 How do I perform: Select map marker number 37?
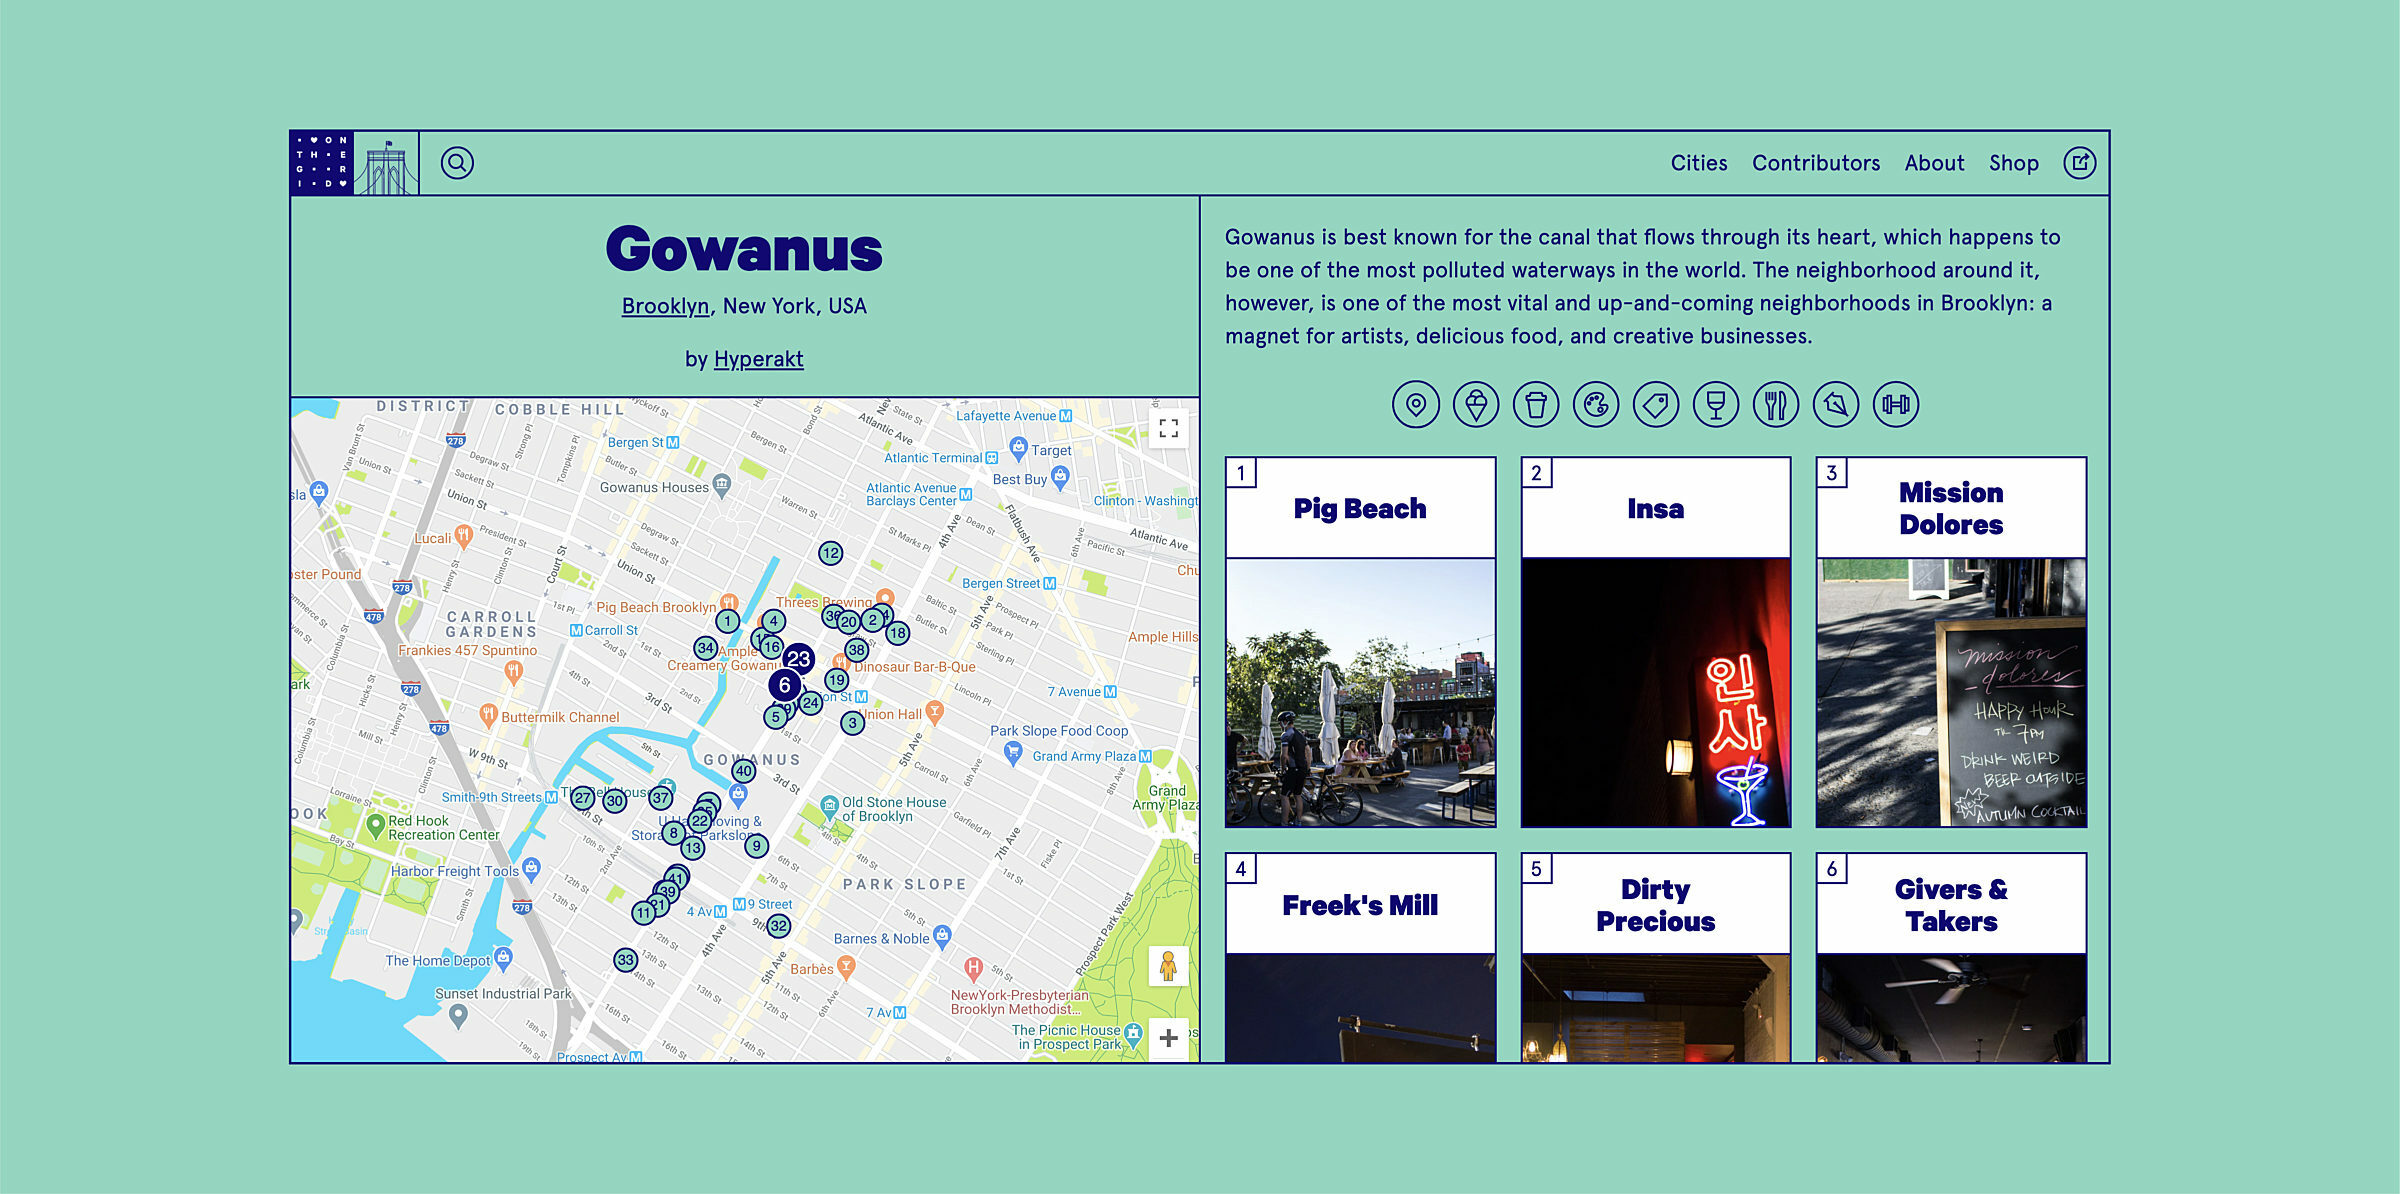point(661,798)
